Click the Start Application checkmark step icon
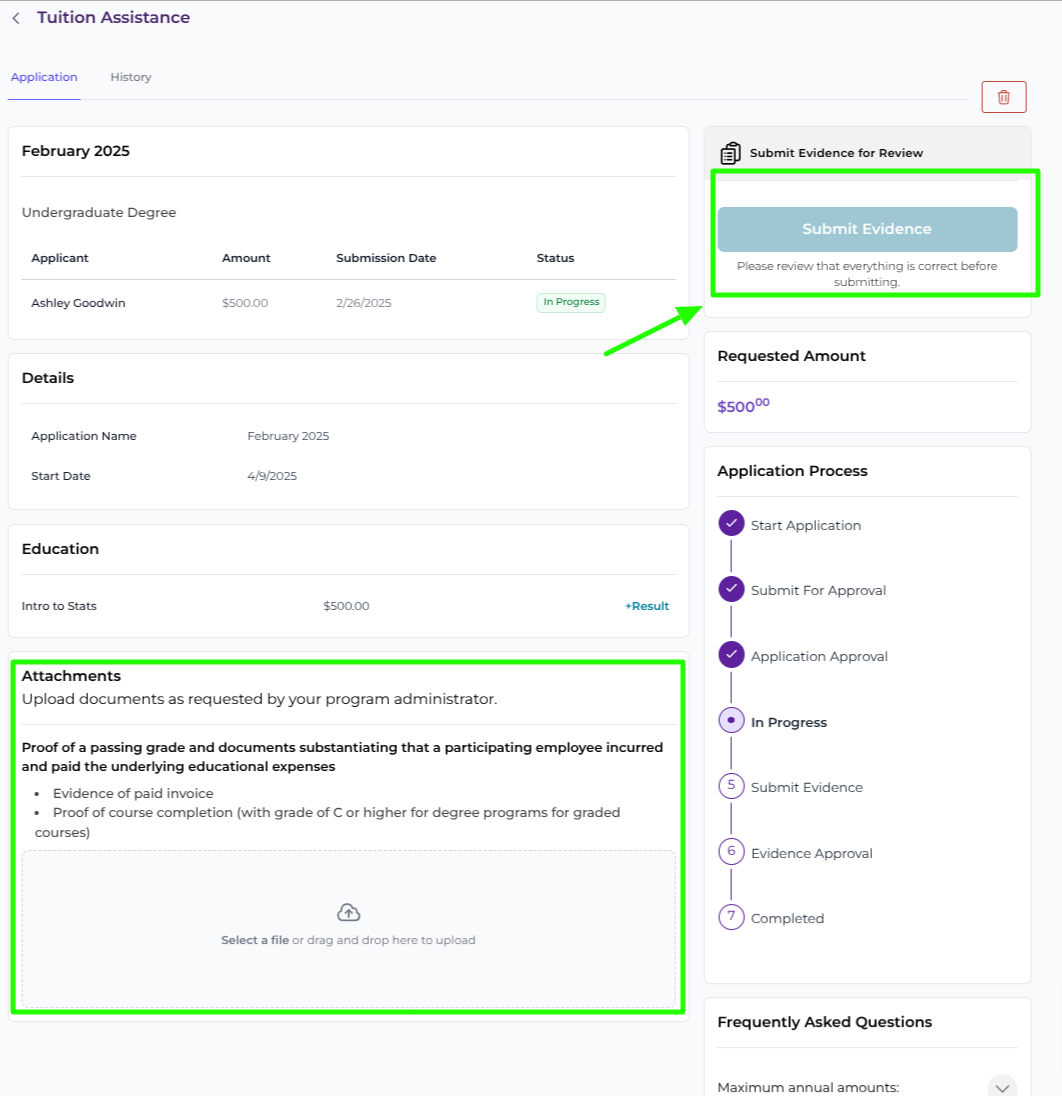 (731, 525)
